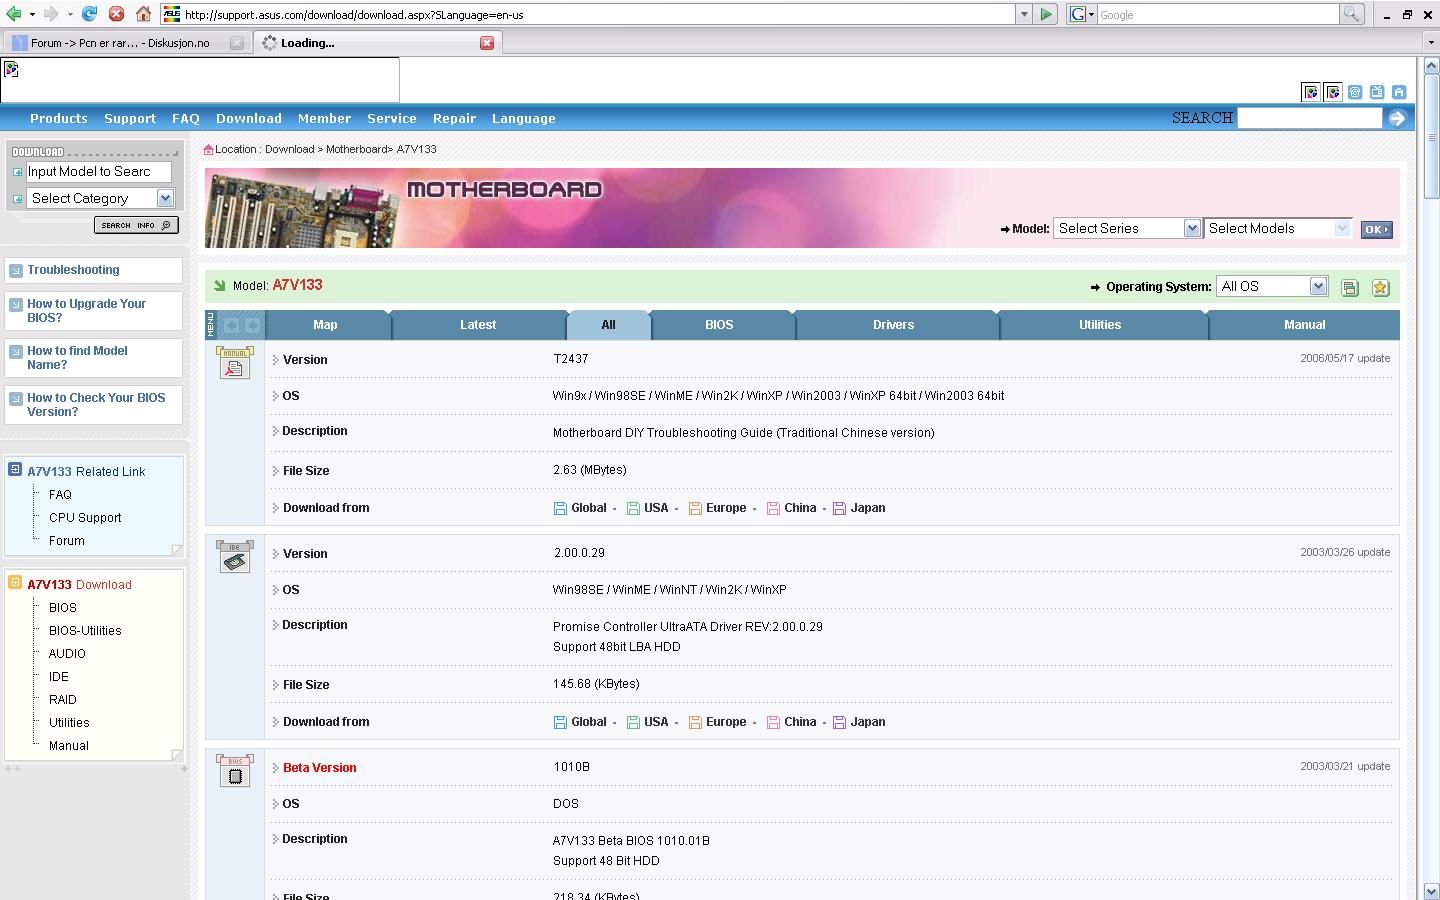The image size is (1440, 900).
Task: Click the home icon beside Location breadcrumb
Action: pyautogui.click(x=208, y=149)
